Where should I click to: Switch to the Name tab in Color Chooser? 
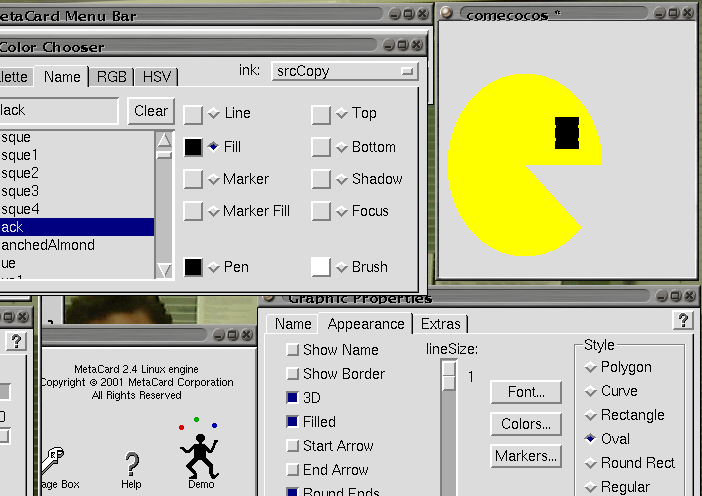coord(62,77)
